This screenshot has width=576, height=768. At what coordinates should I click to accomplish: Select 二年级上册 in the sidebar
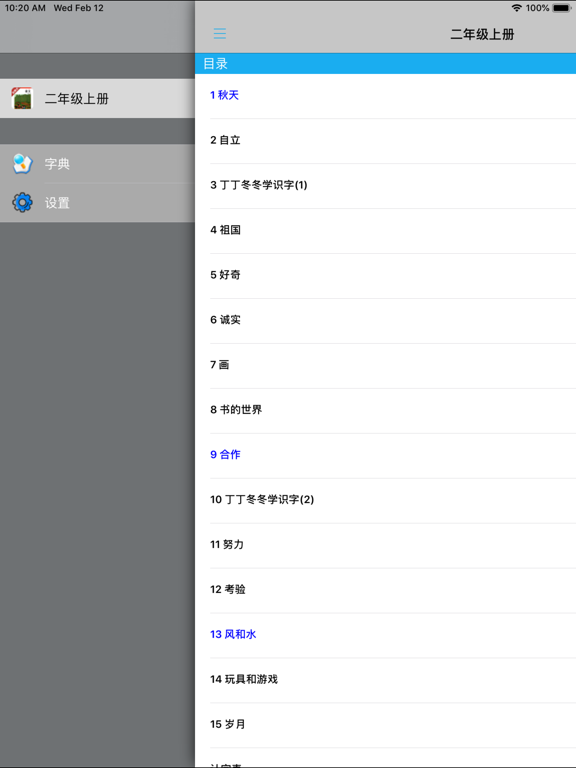(x=97, y=98)
